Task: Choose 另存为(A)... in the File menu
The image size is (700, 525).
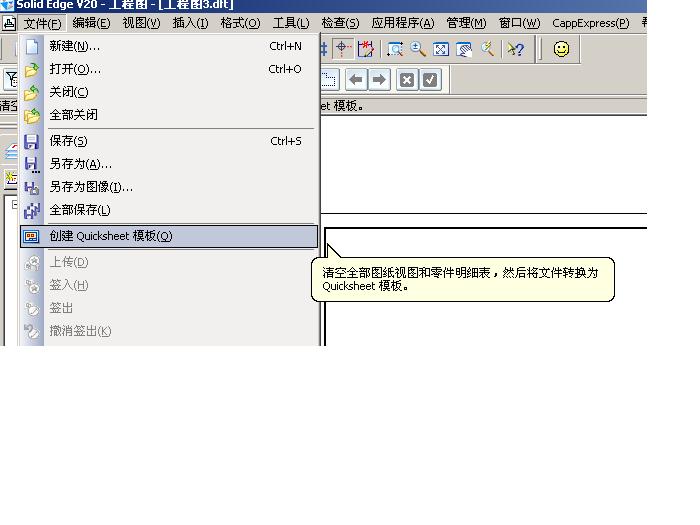Action: (170, 164)
